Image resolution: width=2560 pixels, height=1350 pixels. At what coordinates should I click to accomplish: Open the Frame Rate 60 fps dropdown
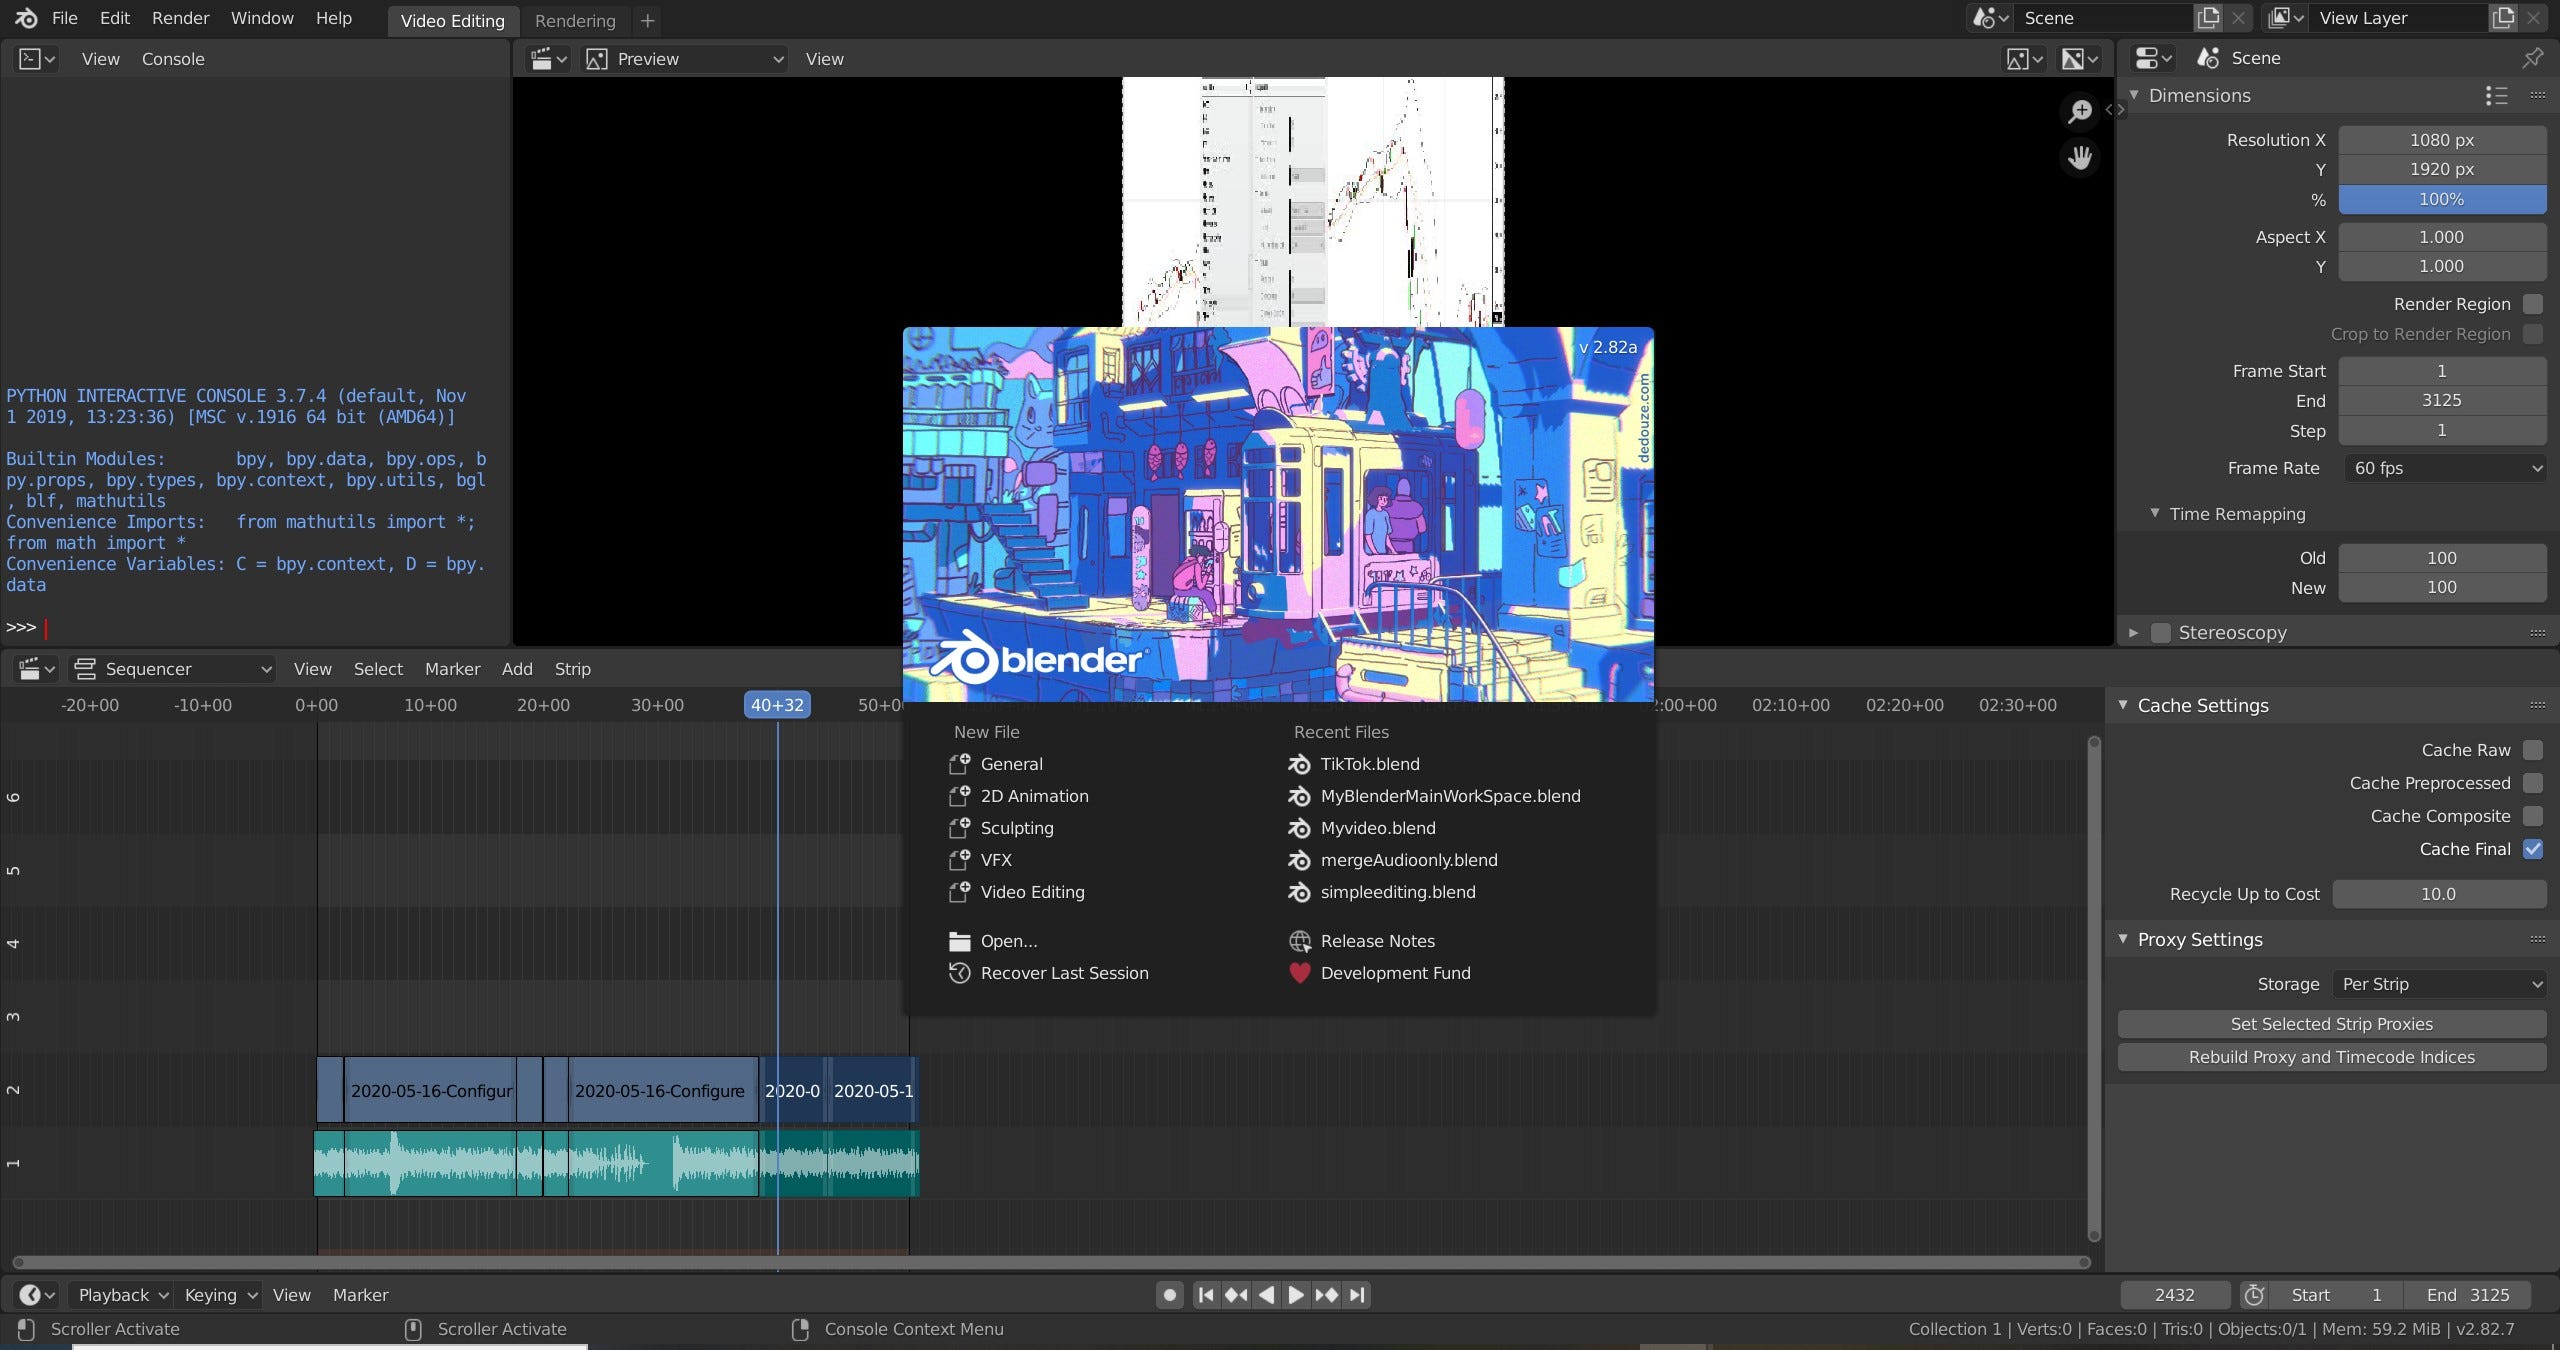[2444, 468]
